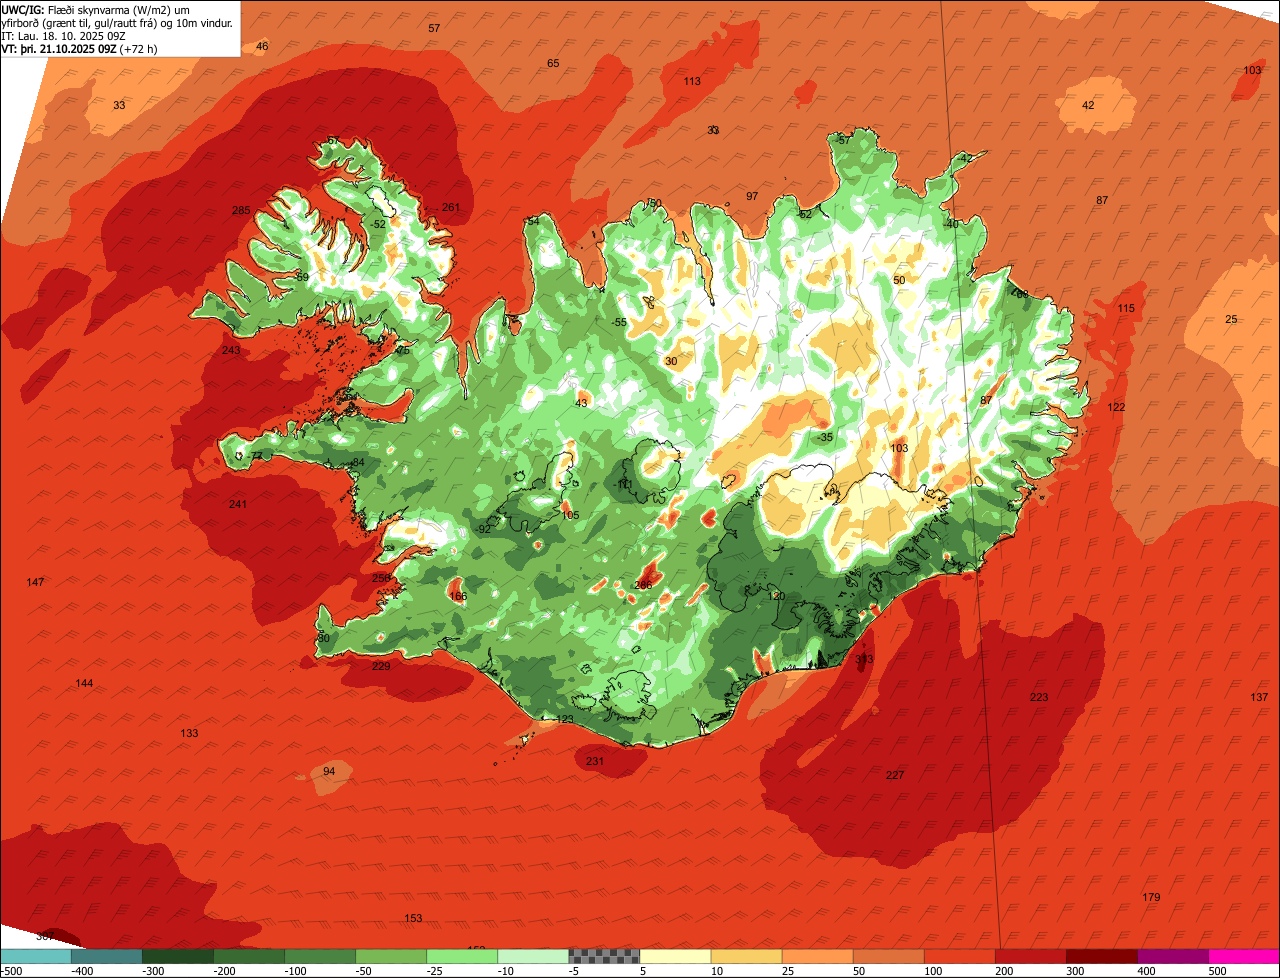Viewport: 1280px width, 978px height.
Task: Click the map value '231'
Action: 595,761
